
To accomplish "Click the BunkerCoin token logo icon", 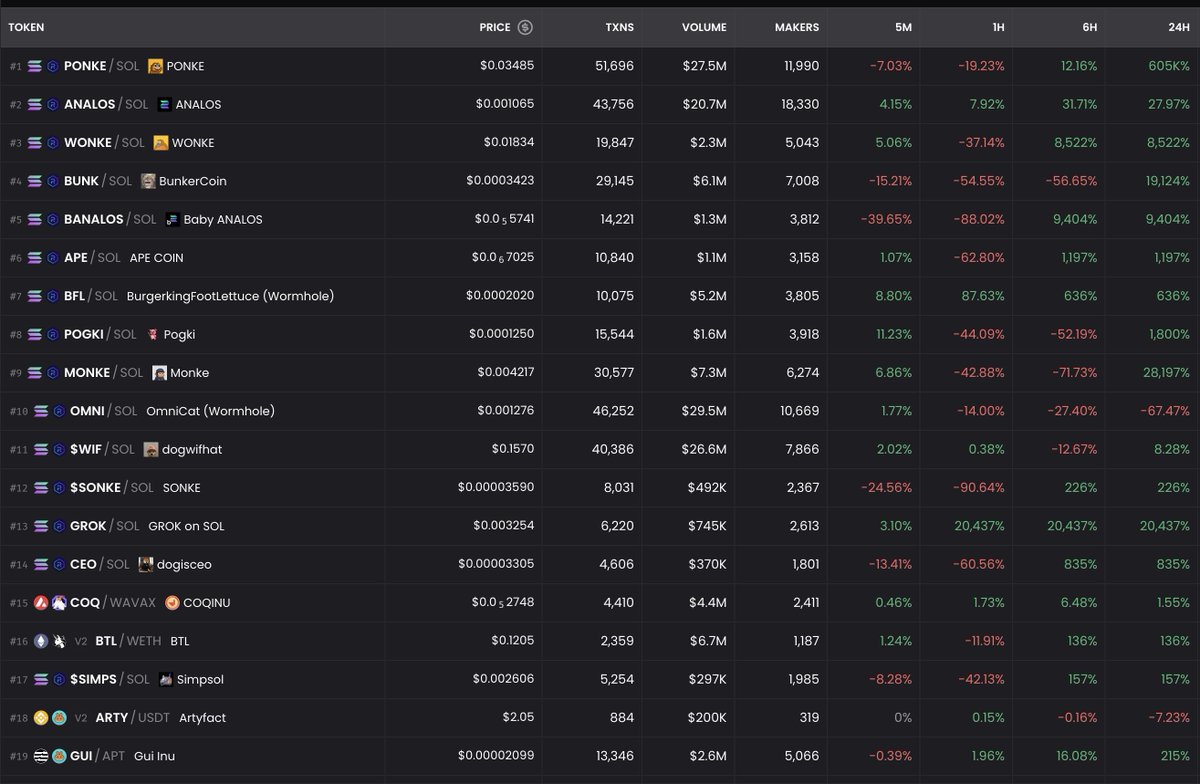I will [148, 181].
